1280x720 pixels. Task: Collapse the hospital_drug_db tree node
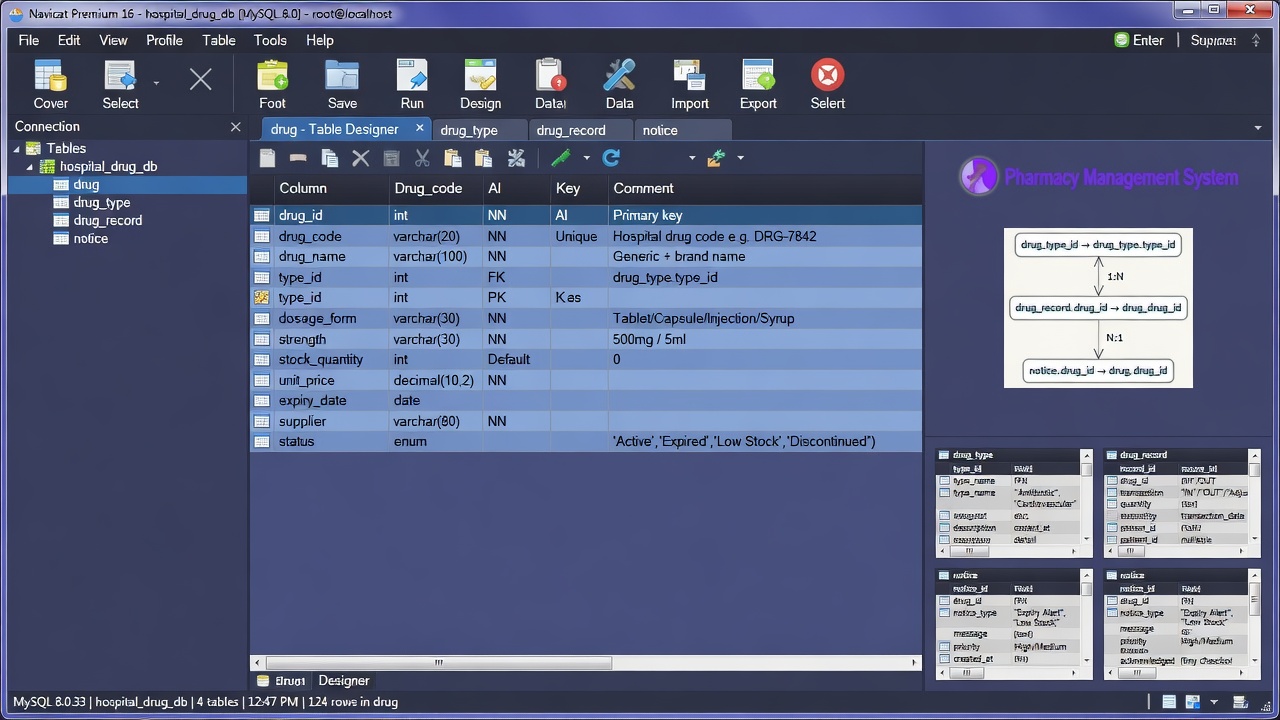tap(29, 167)
